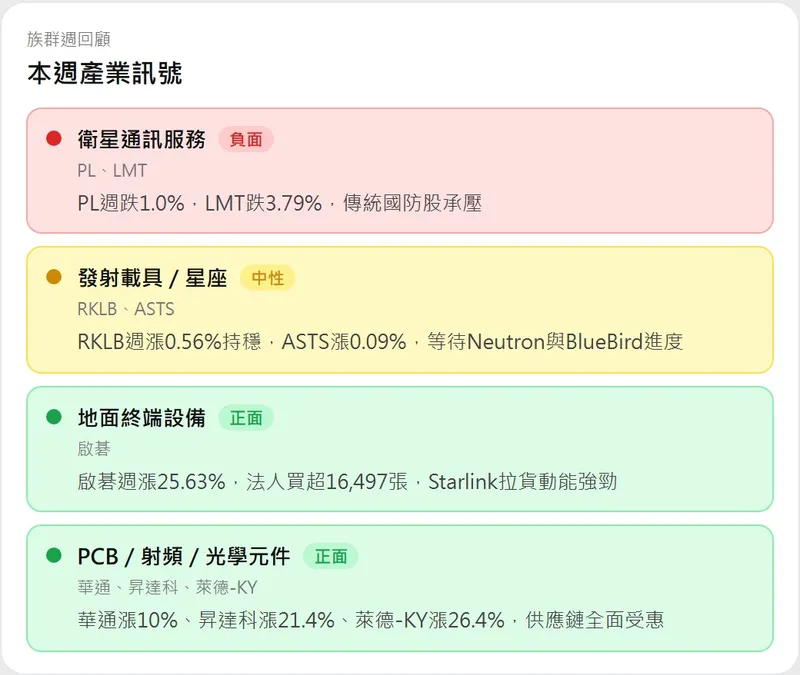The width and height of the screenshot is (800, 675).
Task: Select the 負面 badge
Action: click(x=246, y=140)
